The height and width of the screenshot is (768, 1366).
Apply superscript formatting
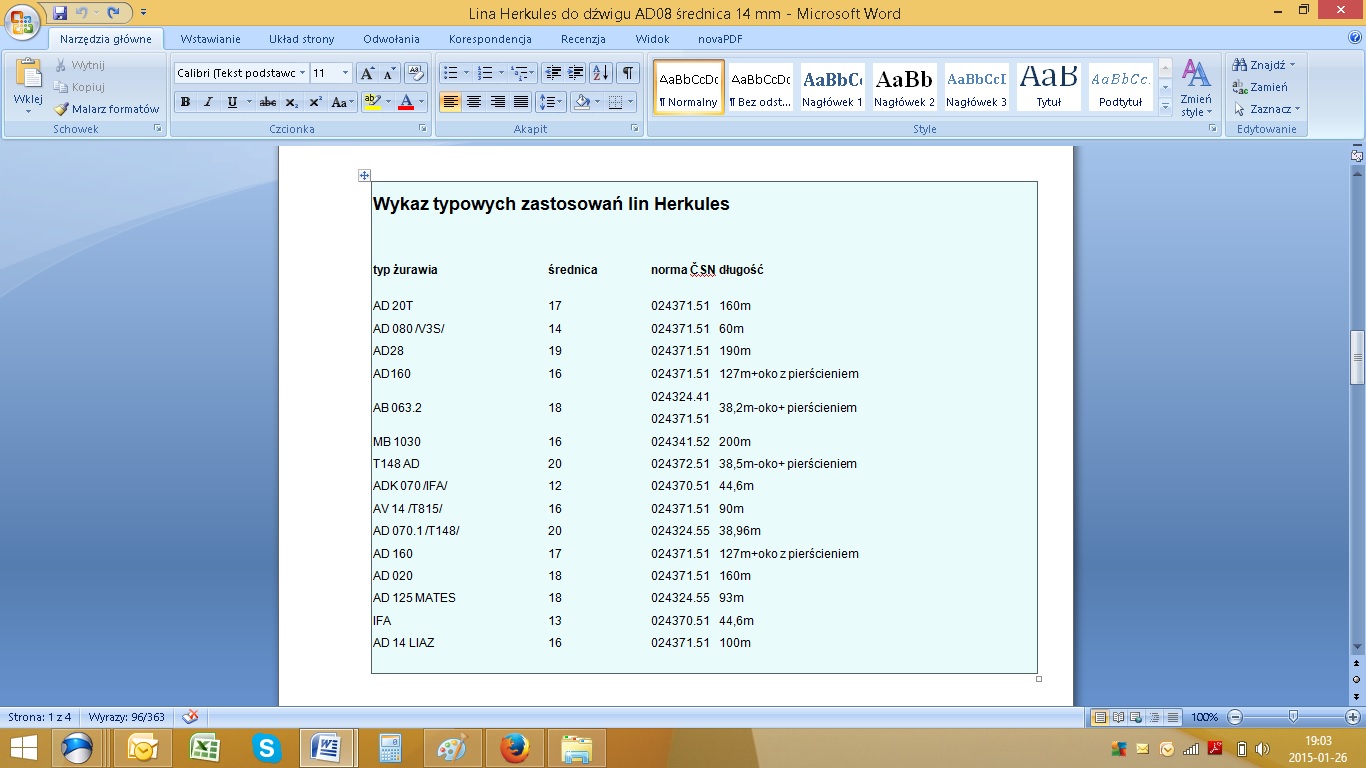click(x=315, y=102)
